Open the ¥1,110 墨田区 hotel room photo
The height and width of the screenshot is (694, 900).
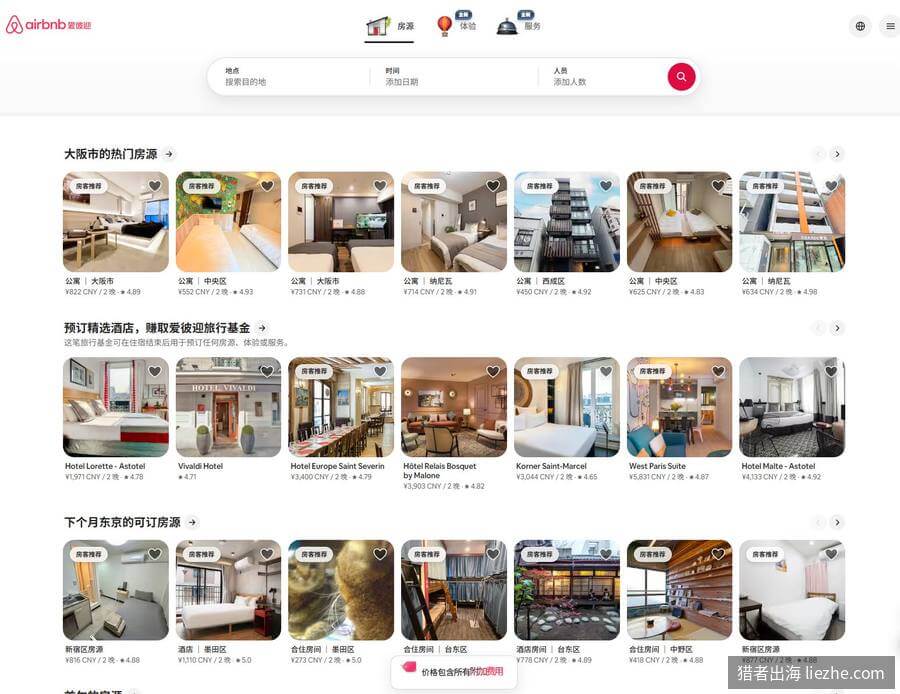tap(228, 590)
